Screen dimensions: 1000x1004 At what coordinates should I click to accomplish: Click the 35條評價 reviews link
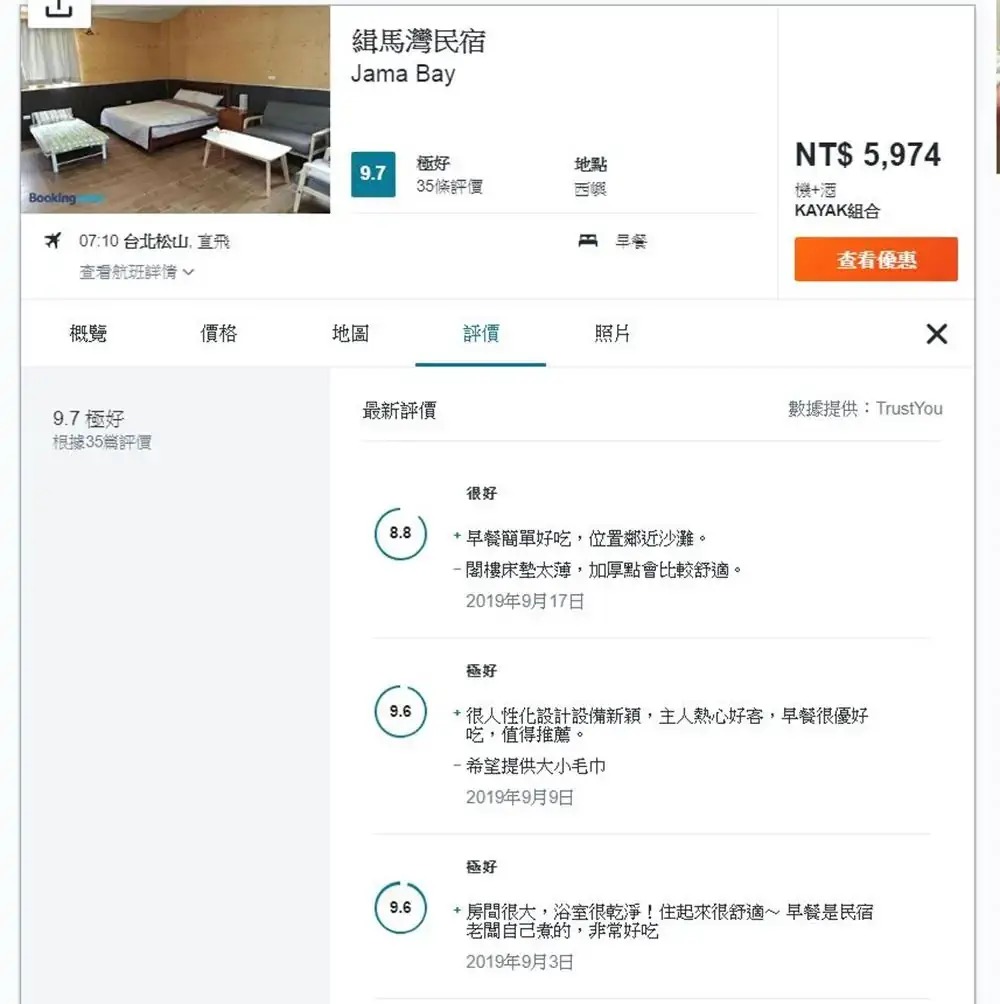[x=449, y=186]
